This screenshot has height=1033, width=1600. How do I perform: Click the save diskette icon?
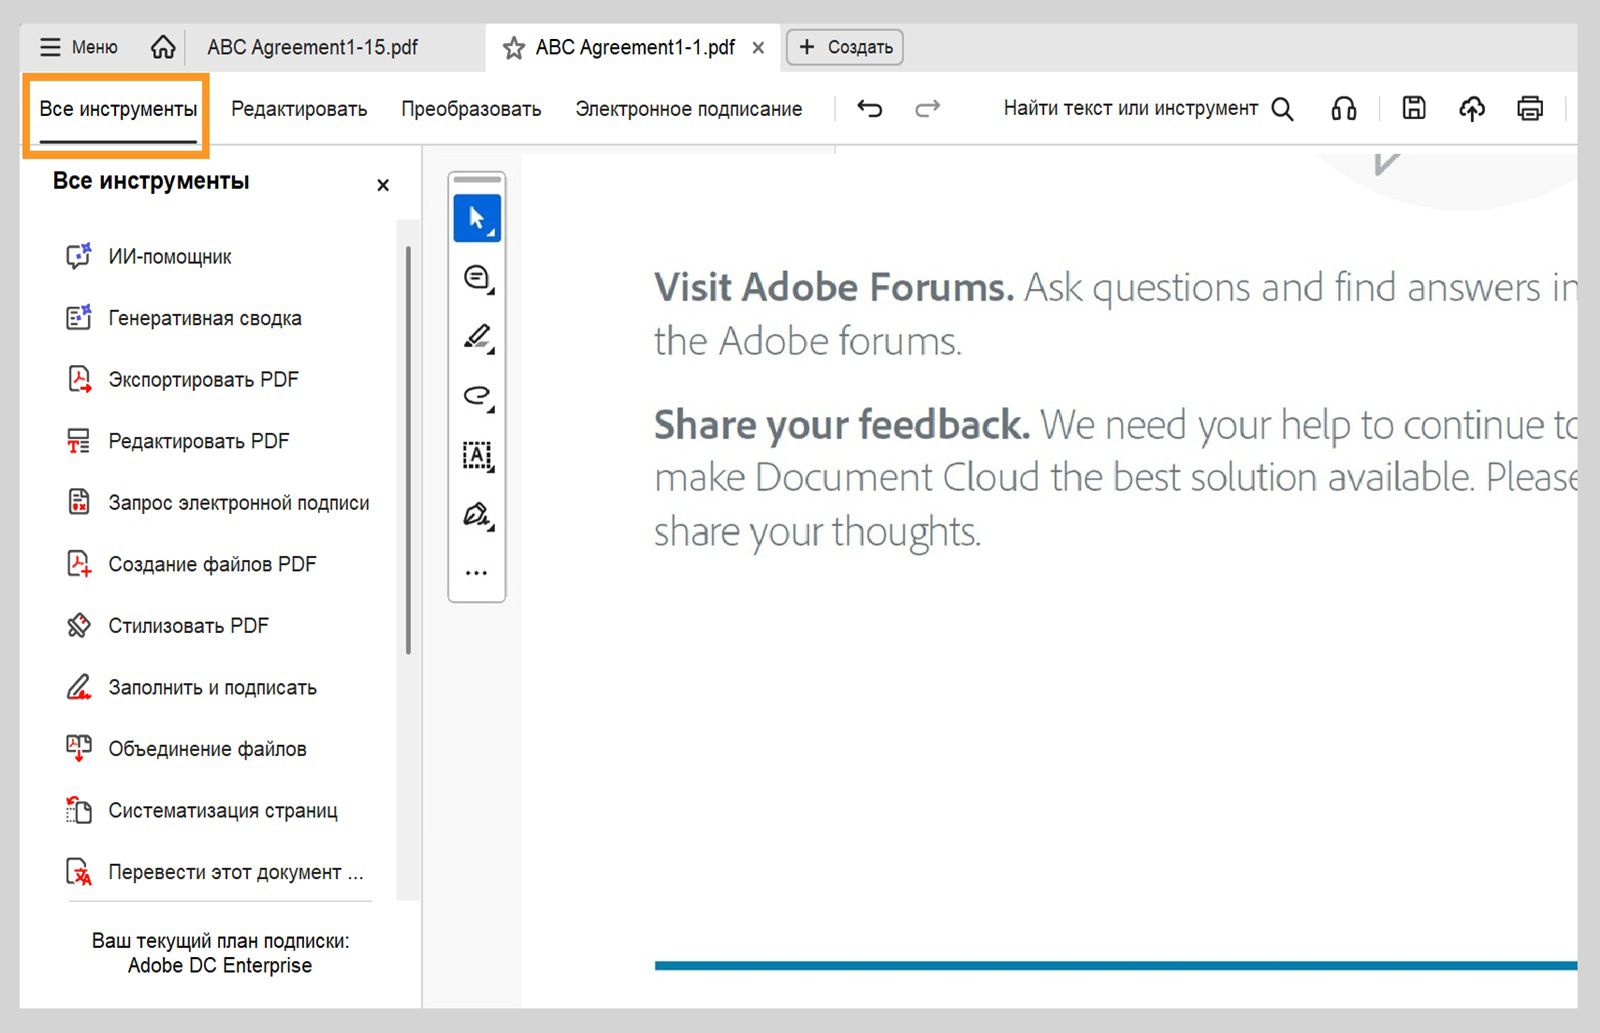coord(1413,108)
